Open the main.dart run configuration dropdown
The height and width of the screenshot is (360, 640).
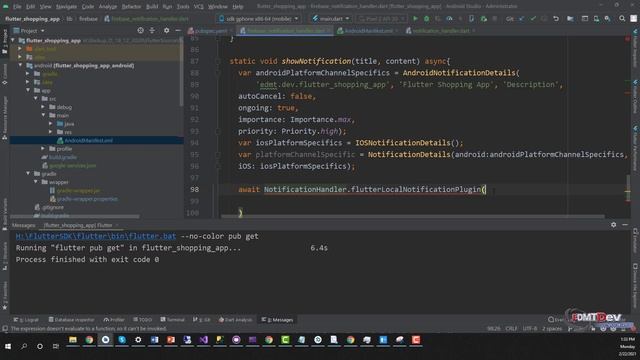[x=331, y=19]
